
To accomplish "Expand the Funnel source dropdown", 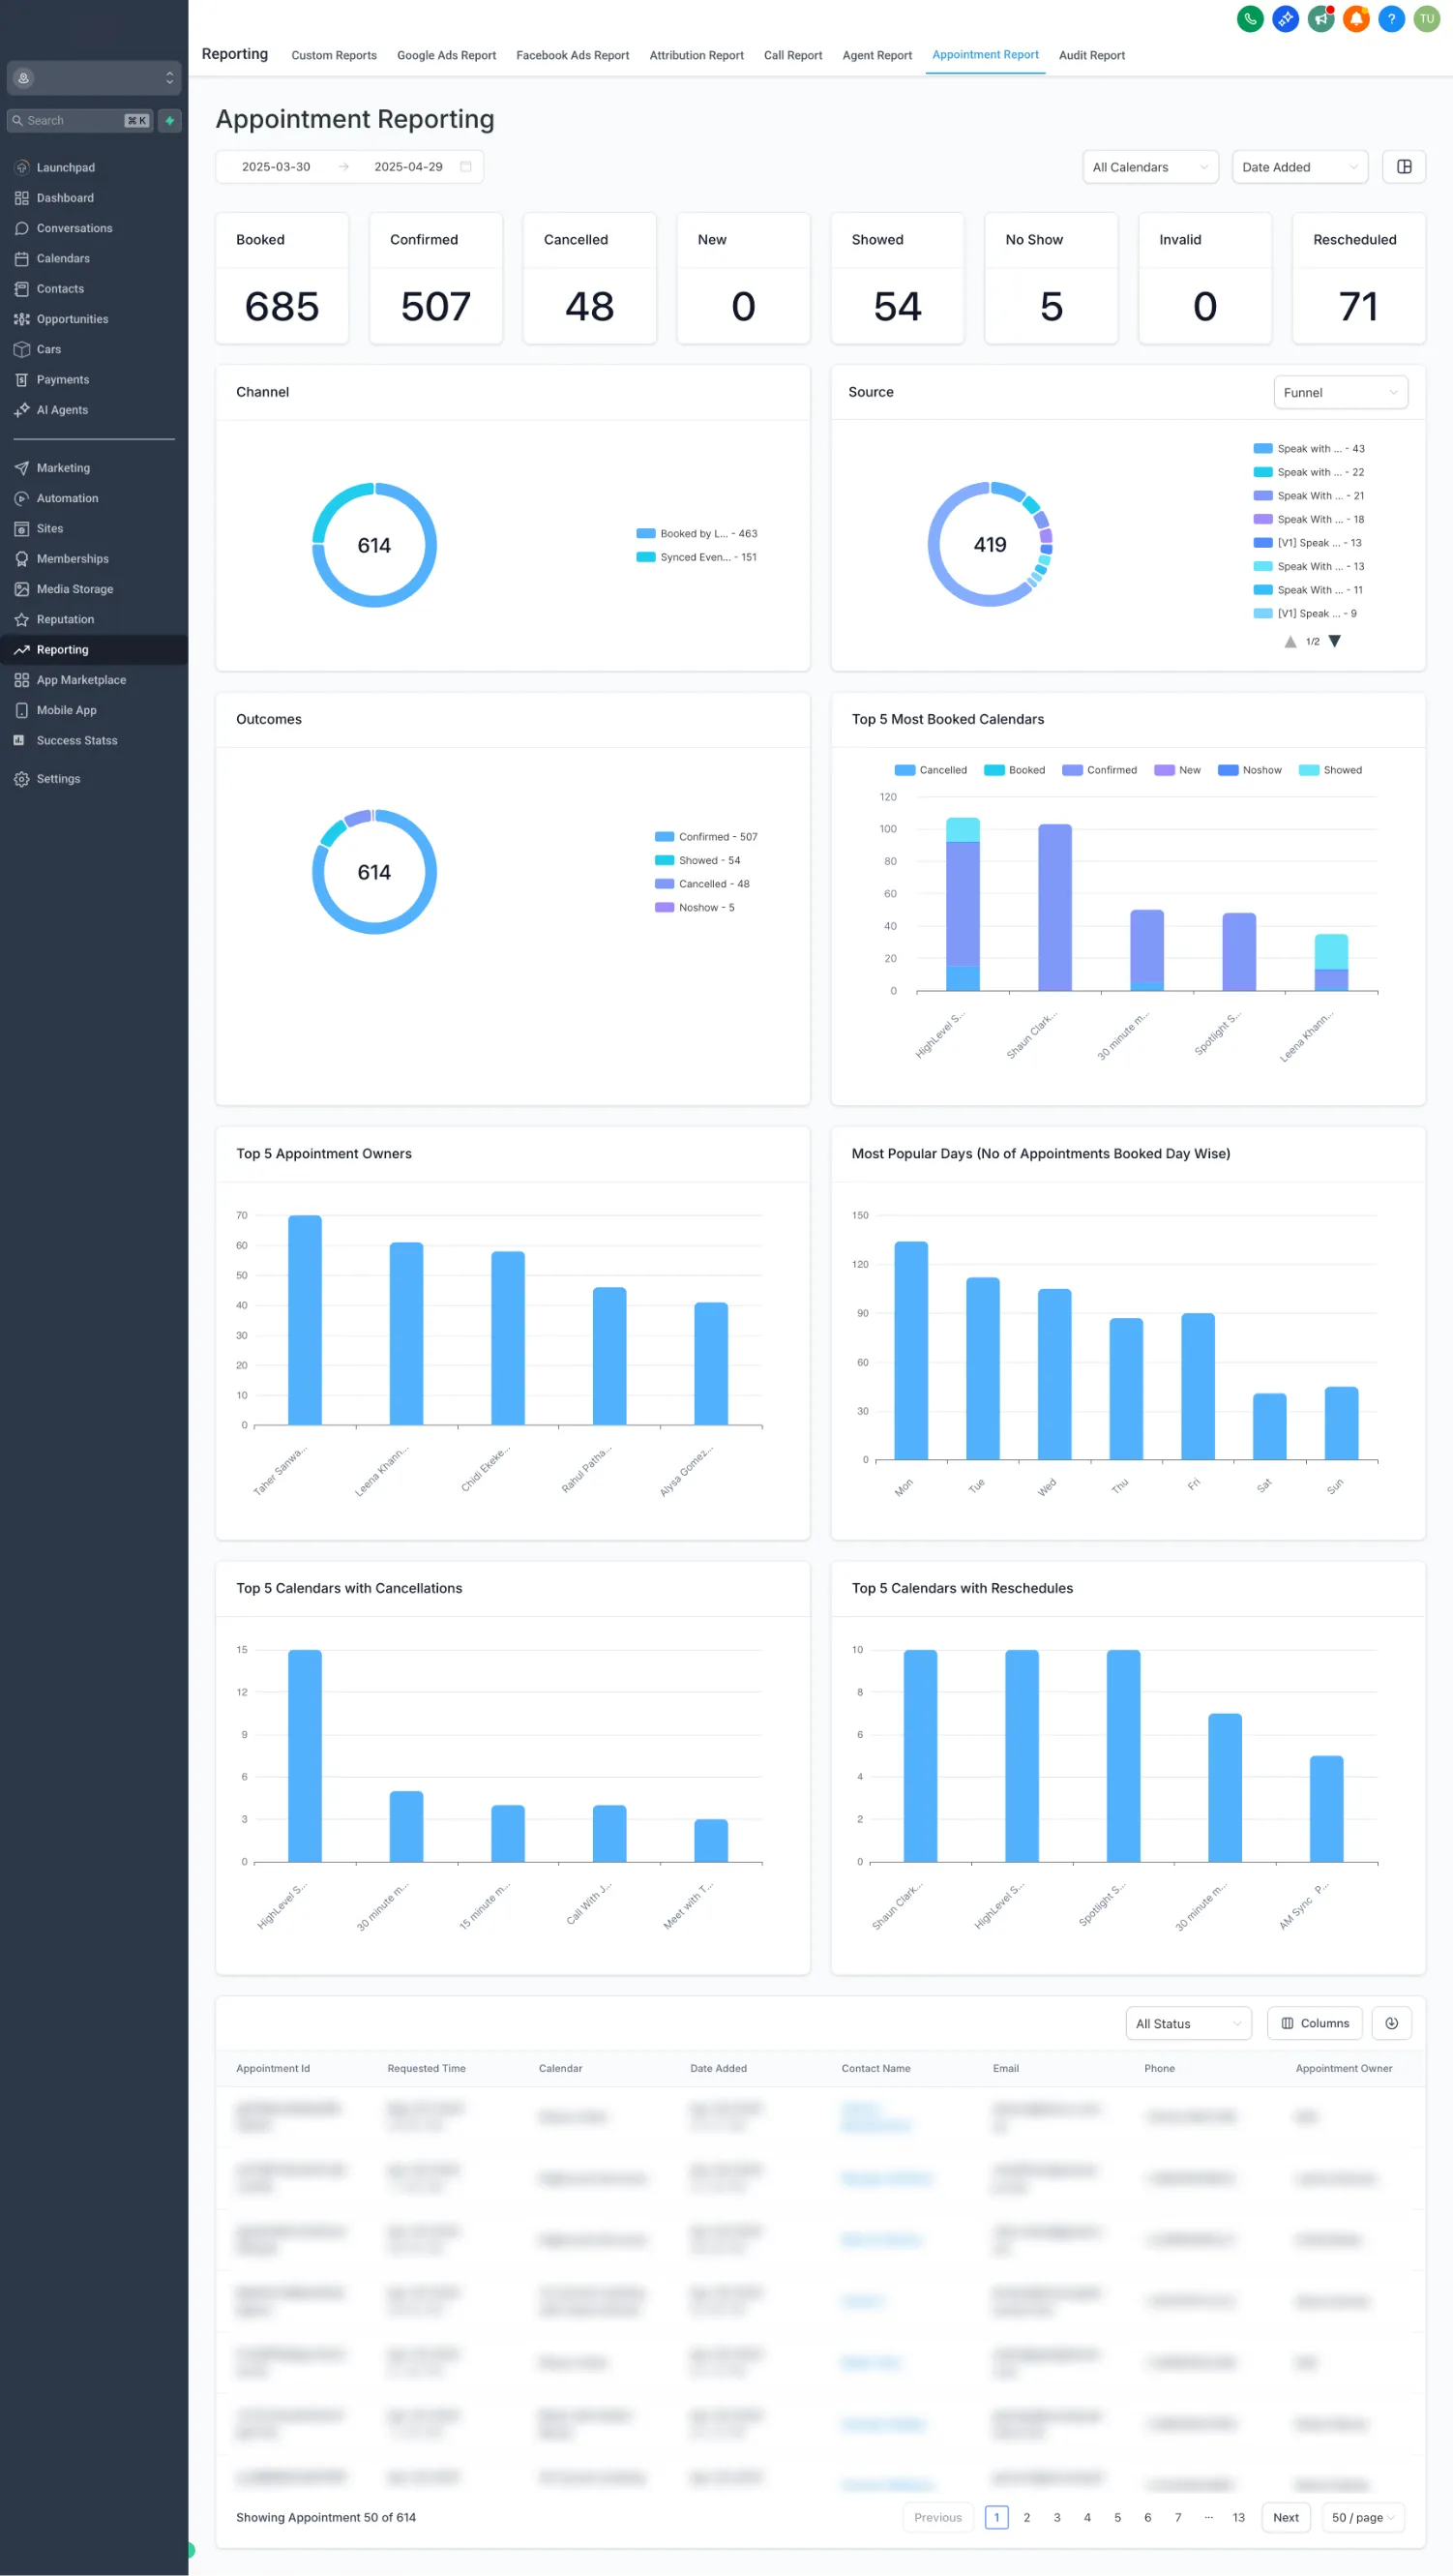I will pos(1340,393).
